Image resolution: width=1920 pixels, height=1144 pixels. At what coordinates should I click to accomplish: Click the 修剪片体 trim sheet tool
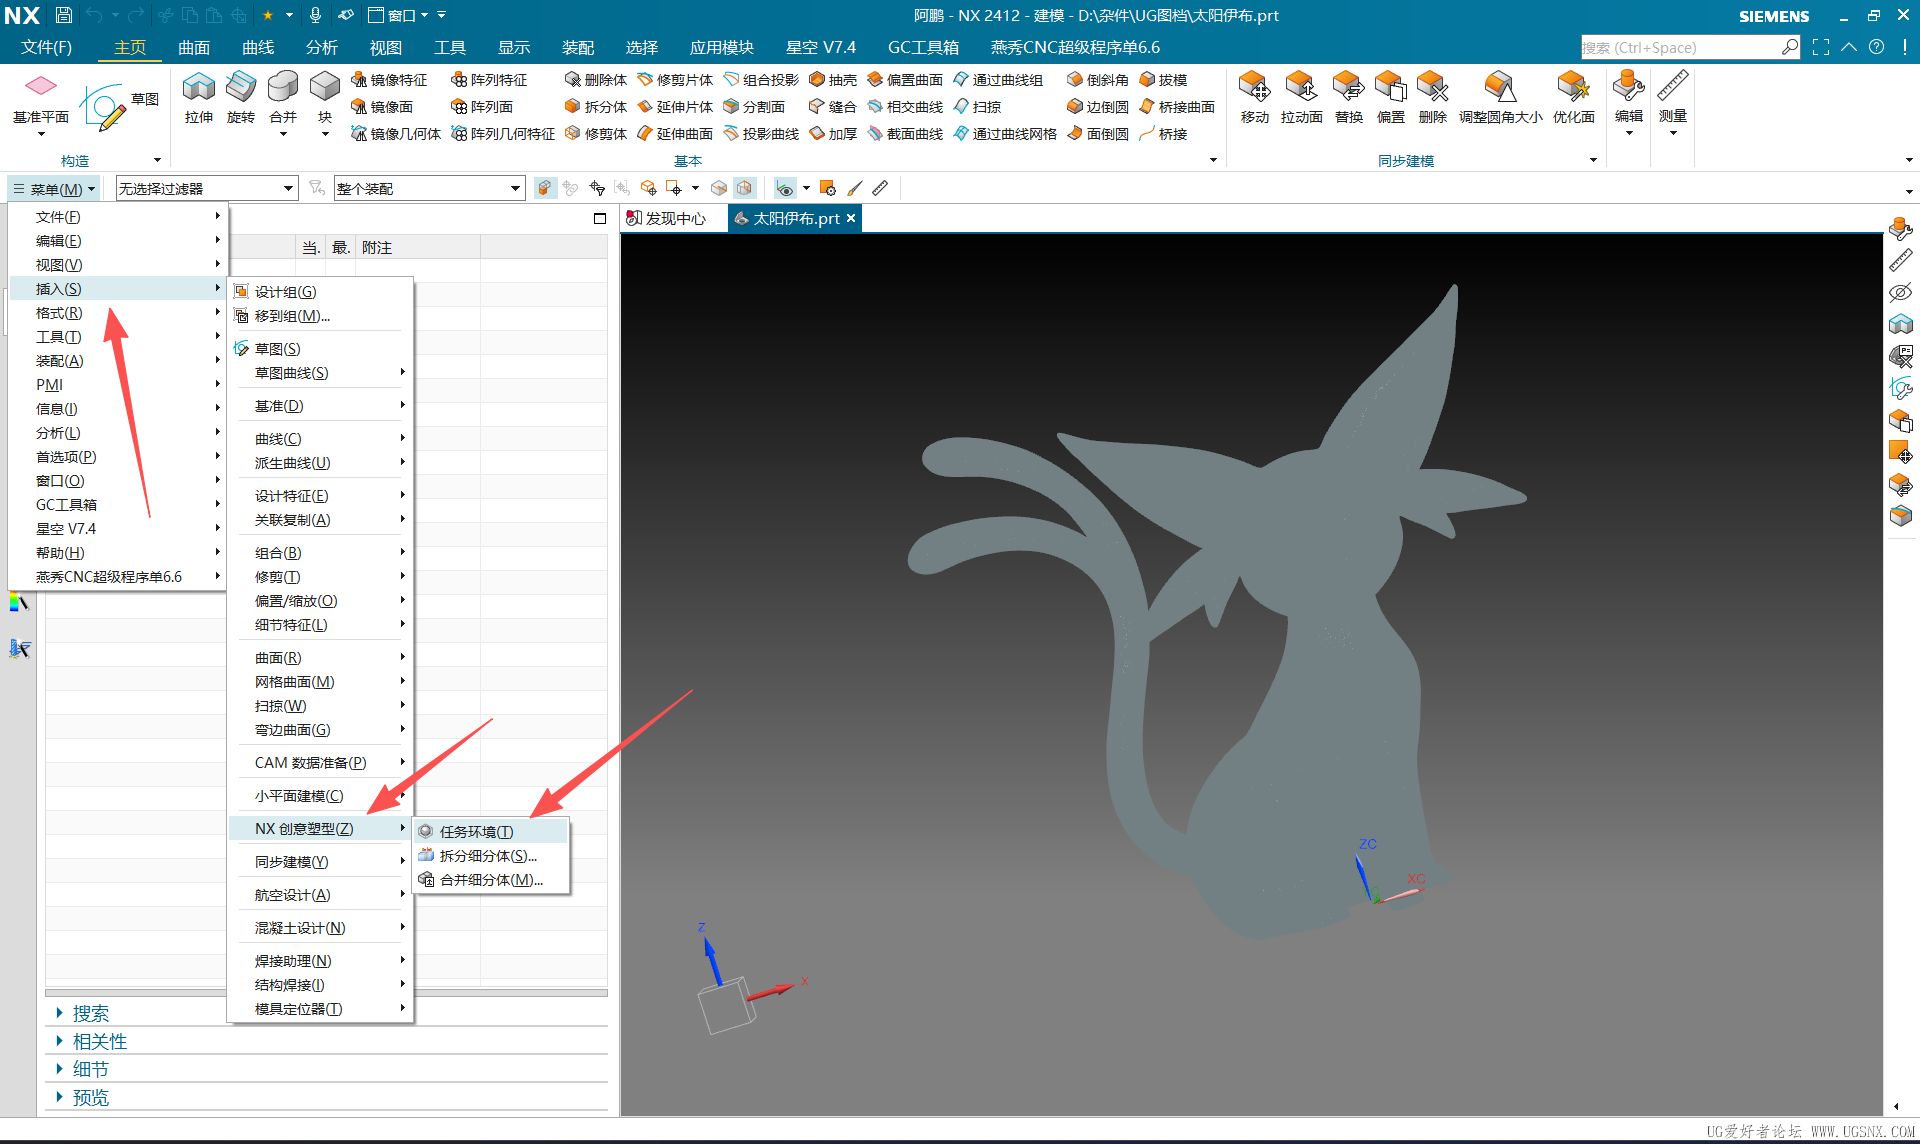point(675,80)
